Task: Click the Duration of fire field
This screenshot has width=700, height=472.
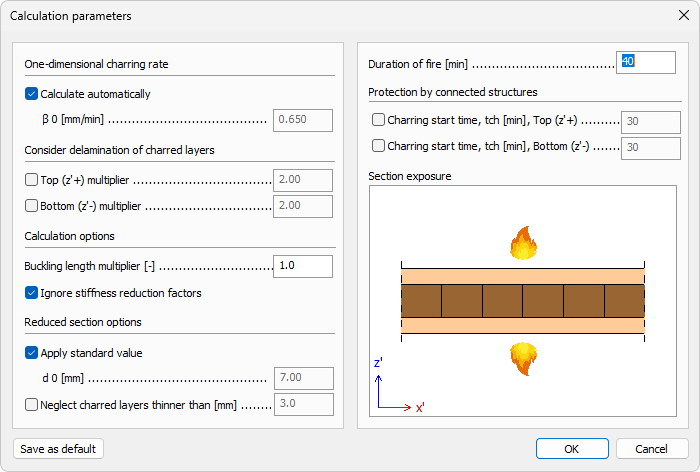Action: [646, 62]
